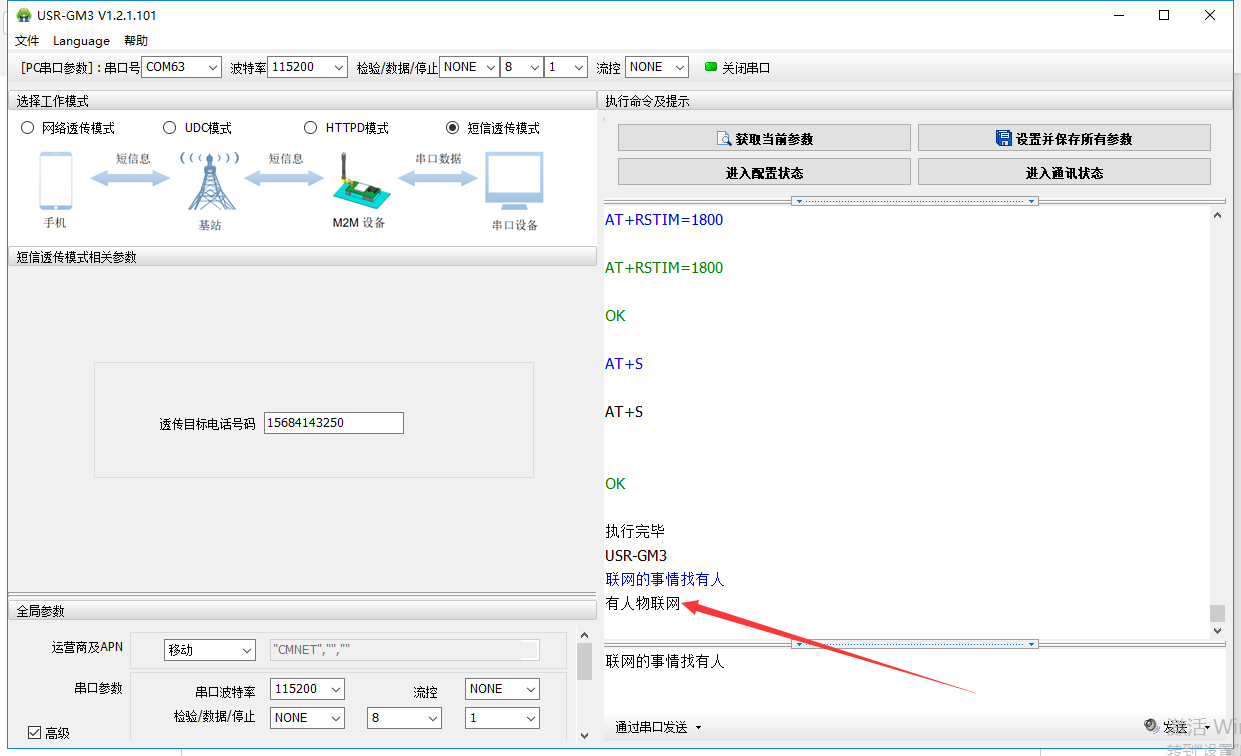Uncheck the 高级 checkbox

point(35,733)
